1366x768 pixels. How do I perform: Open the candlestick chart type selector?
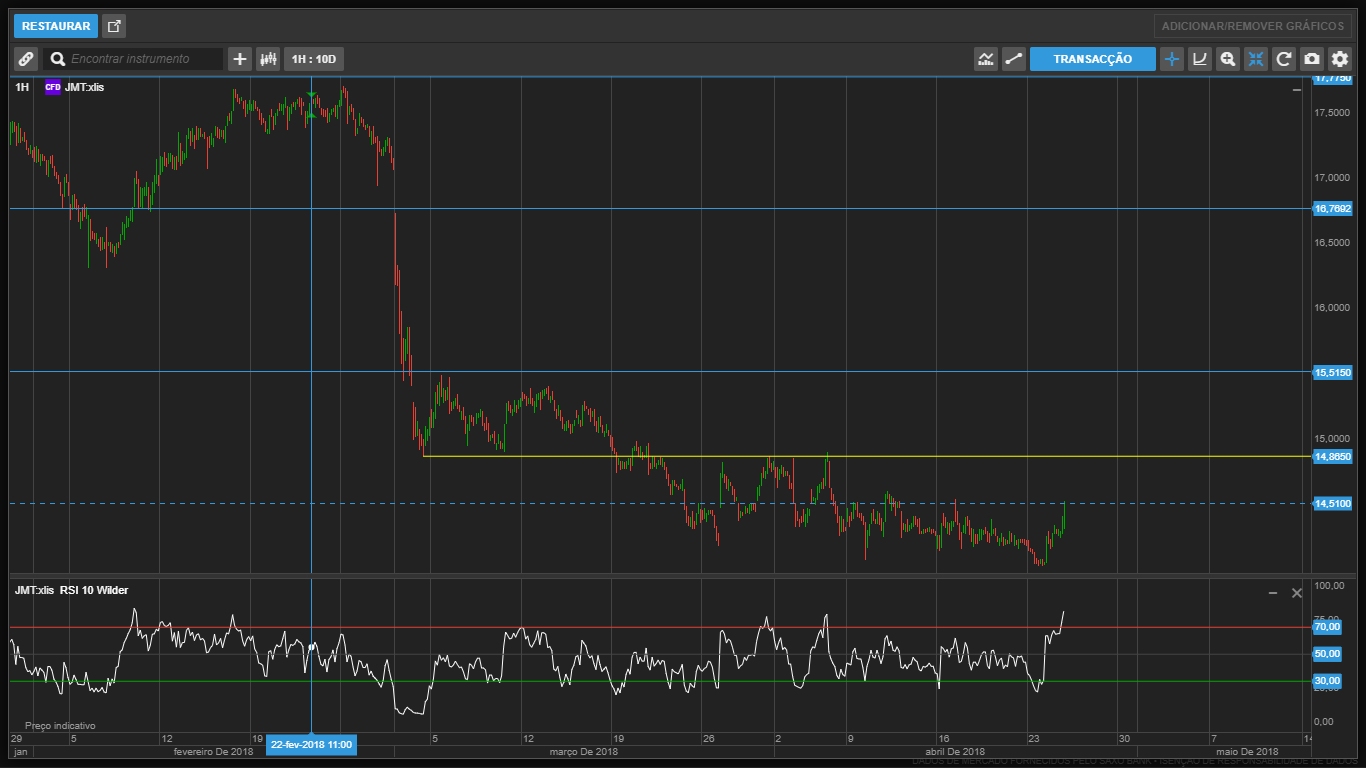point(268,59)
